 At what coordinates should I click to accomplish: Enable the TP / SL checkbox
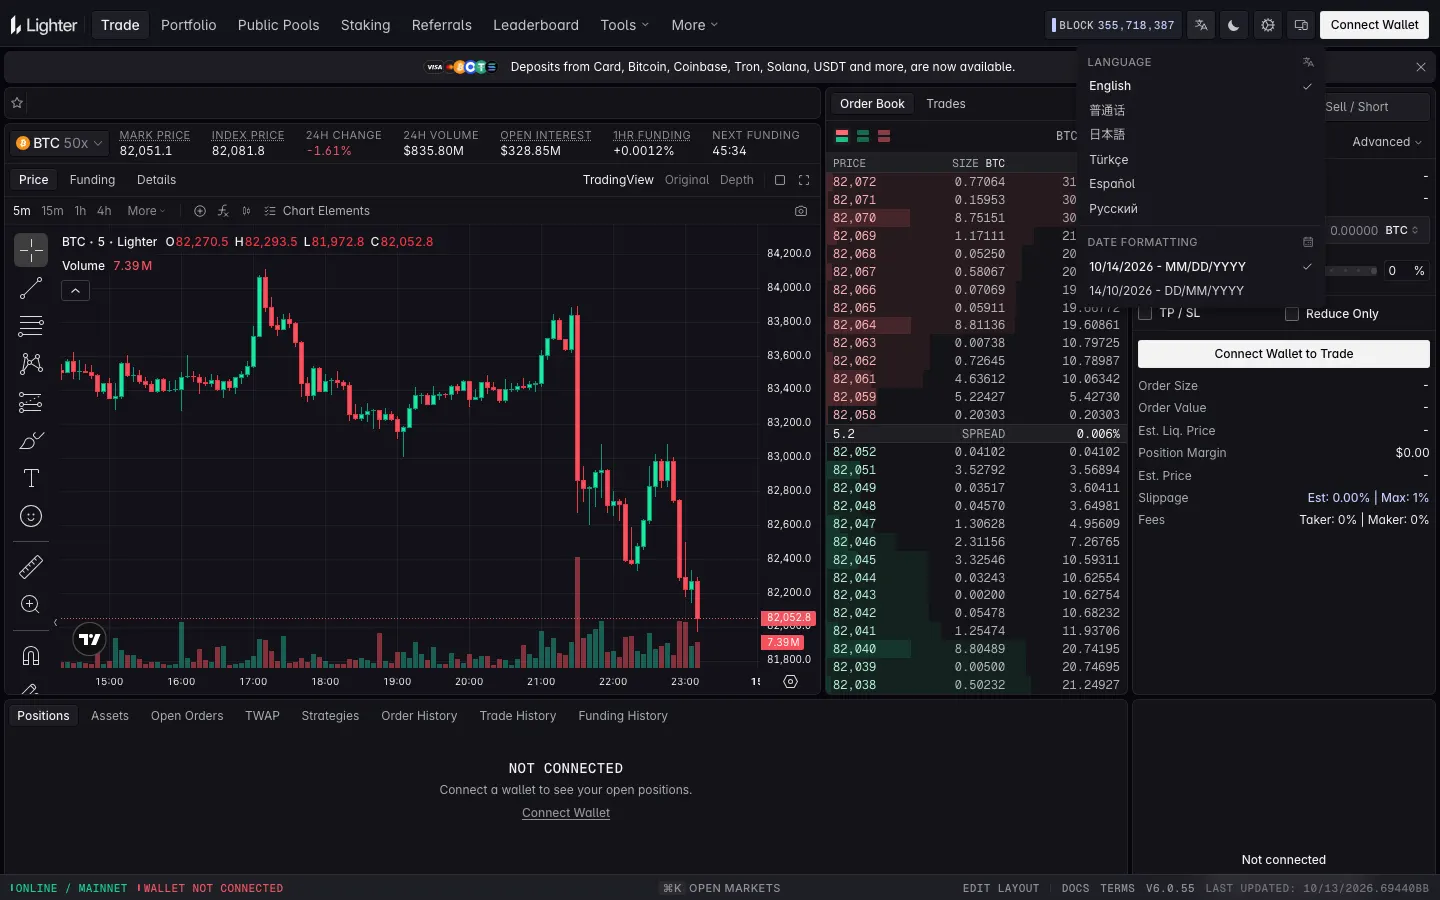click(1145, 313)
